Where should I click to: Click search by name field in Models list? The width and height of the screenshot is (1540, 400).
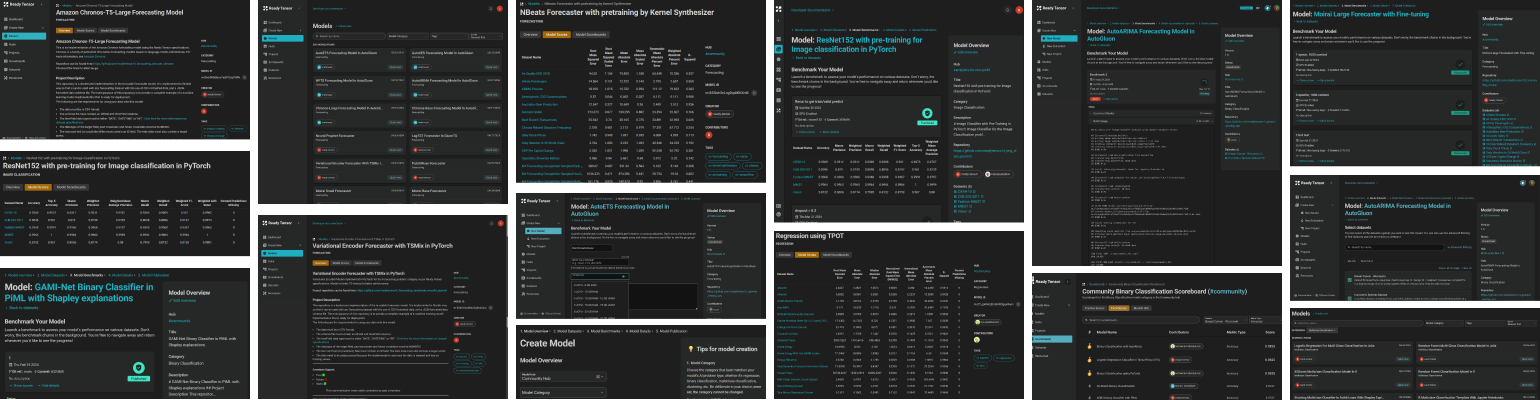pyautogui.click(x=349, y=36)
